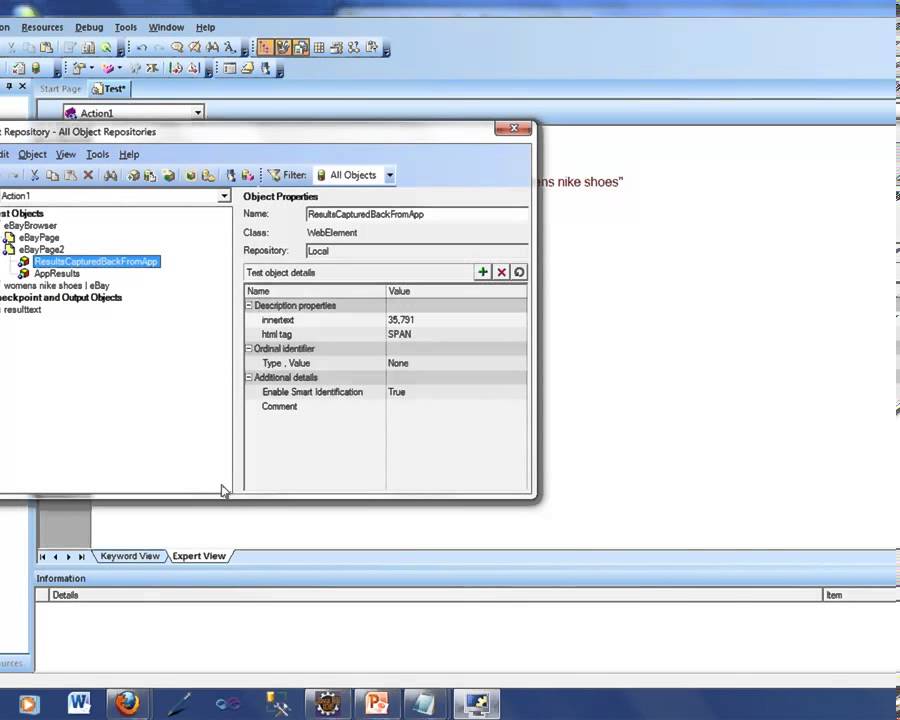Open the Object menu in Object Repository

[x=32, y=154]
